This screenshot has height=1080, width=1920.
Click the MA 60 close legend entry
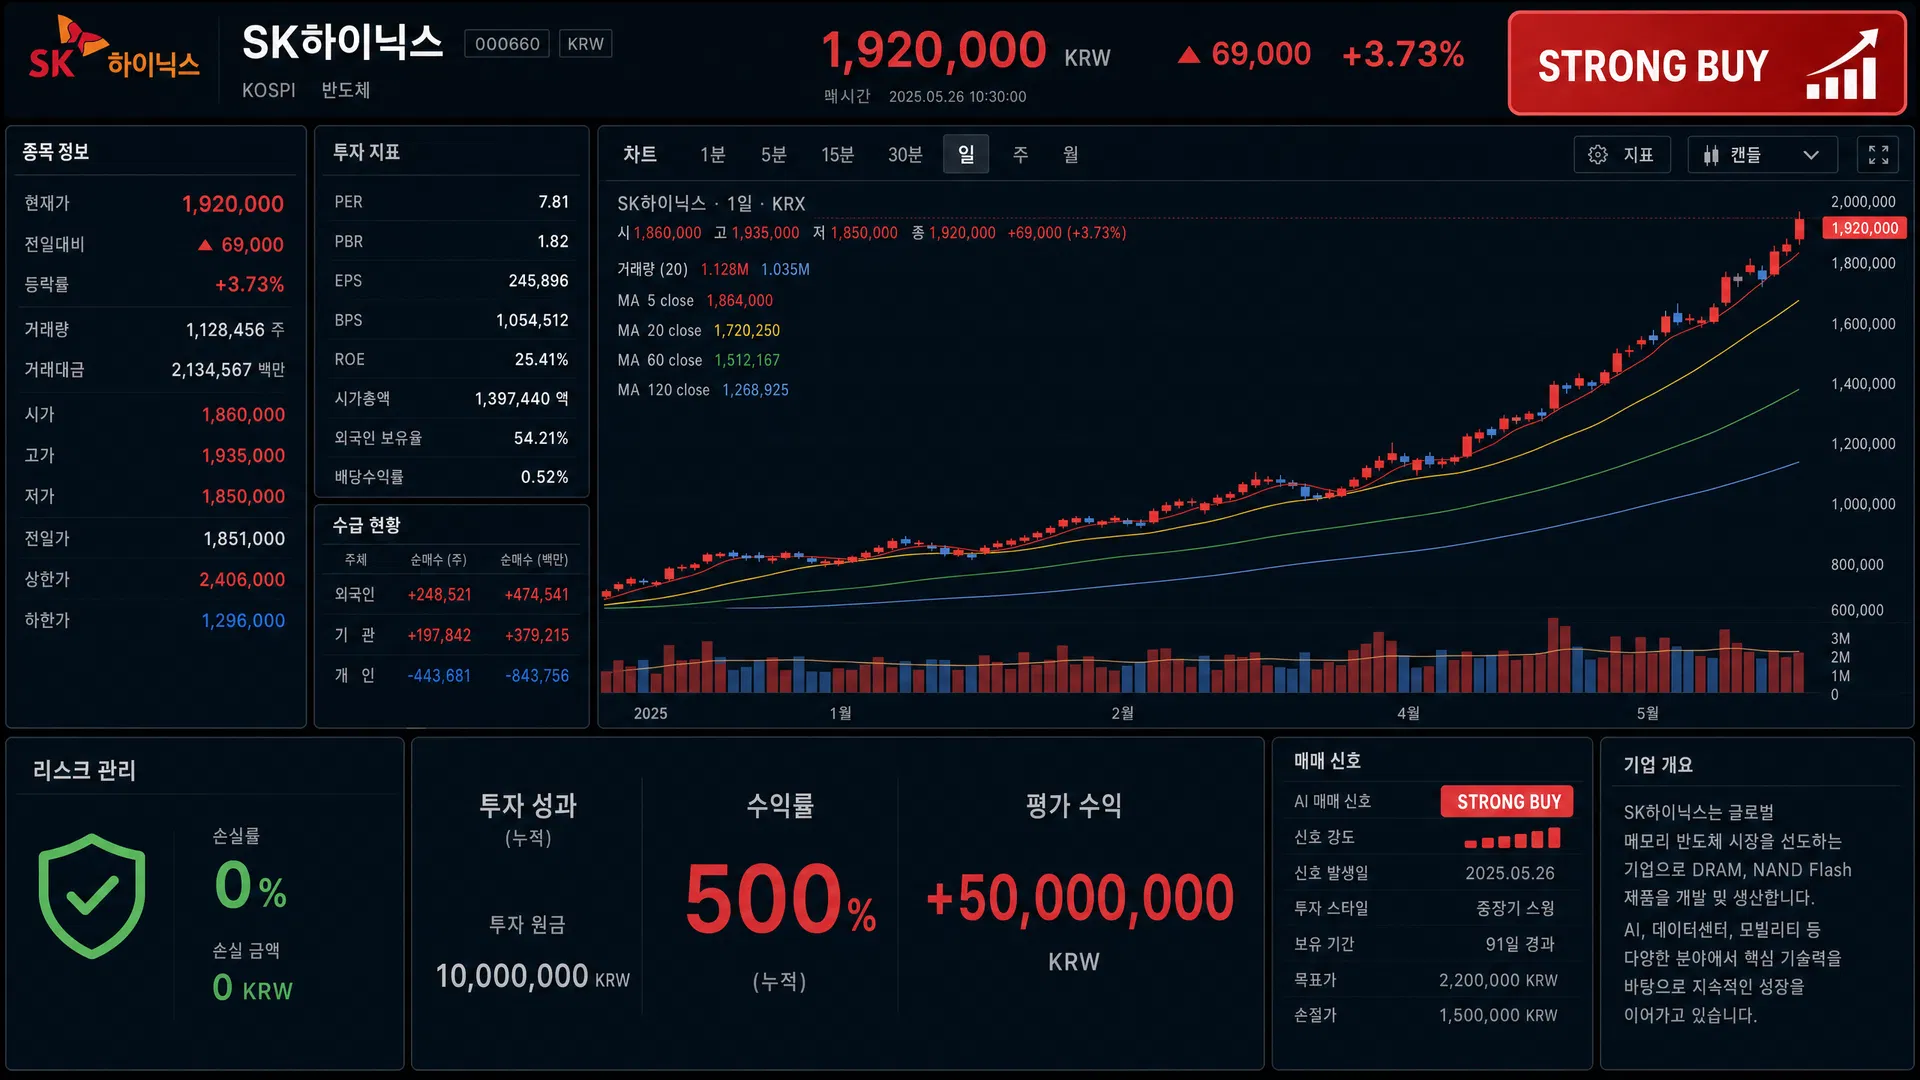tap(698, 361)
